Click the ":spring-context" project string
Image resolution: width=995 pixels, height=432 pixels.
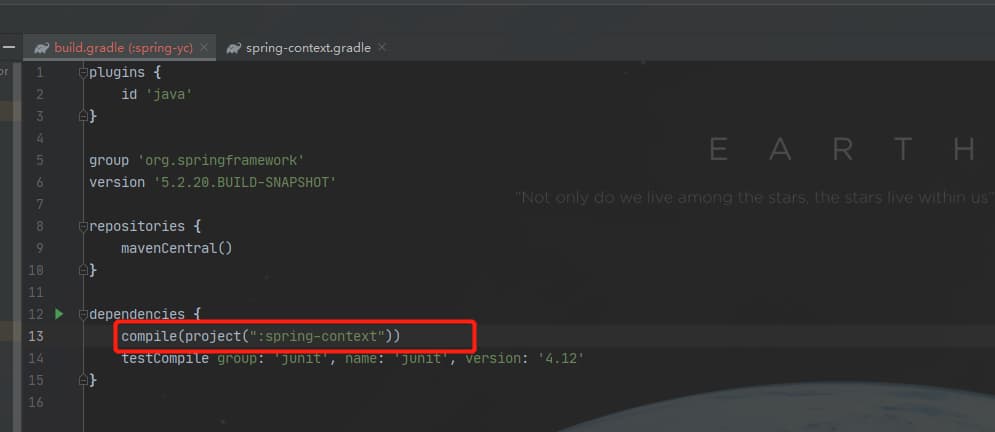point(317,336)
